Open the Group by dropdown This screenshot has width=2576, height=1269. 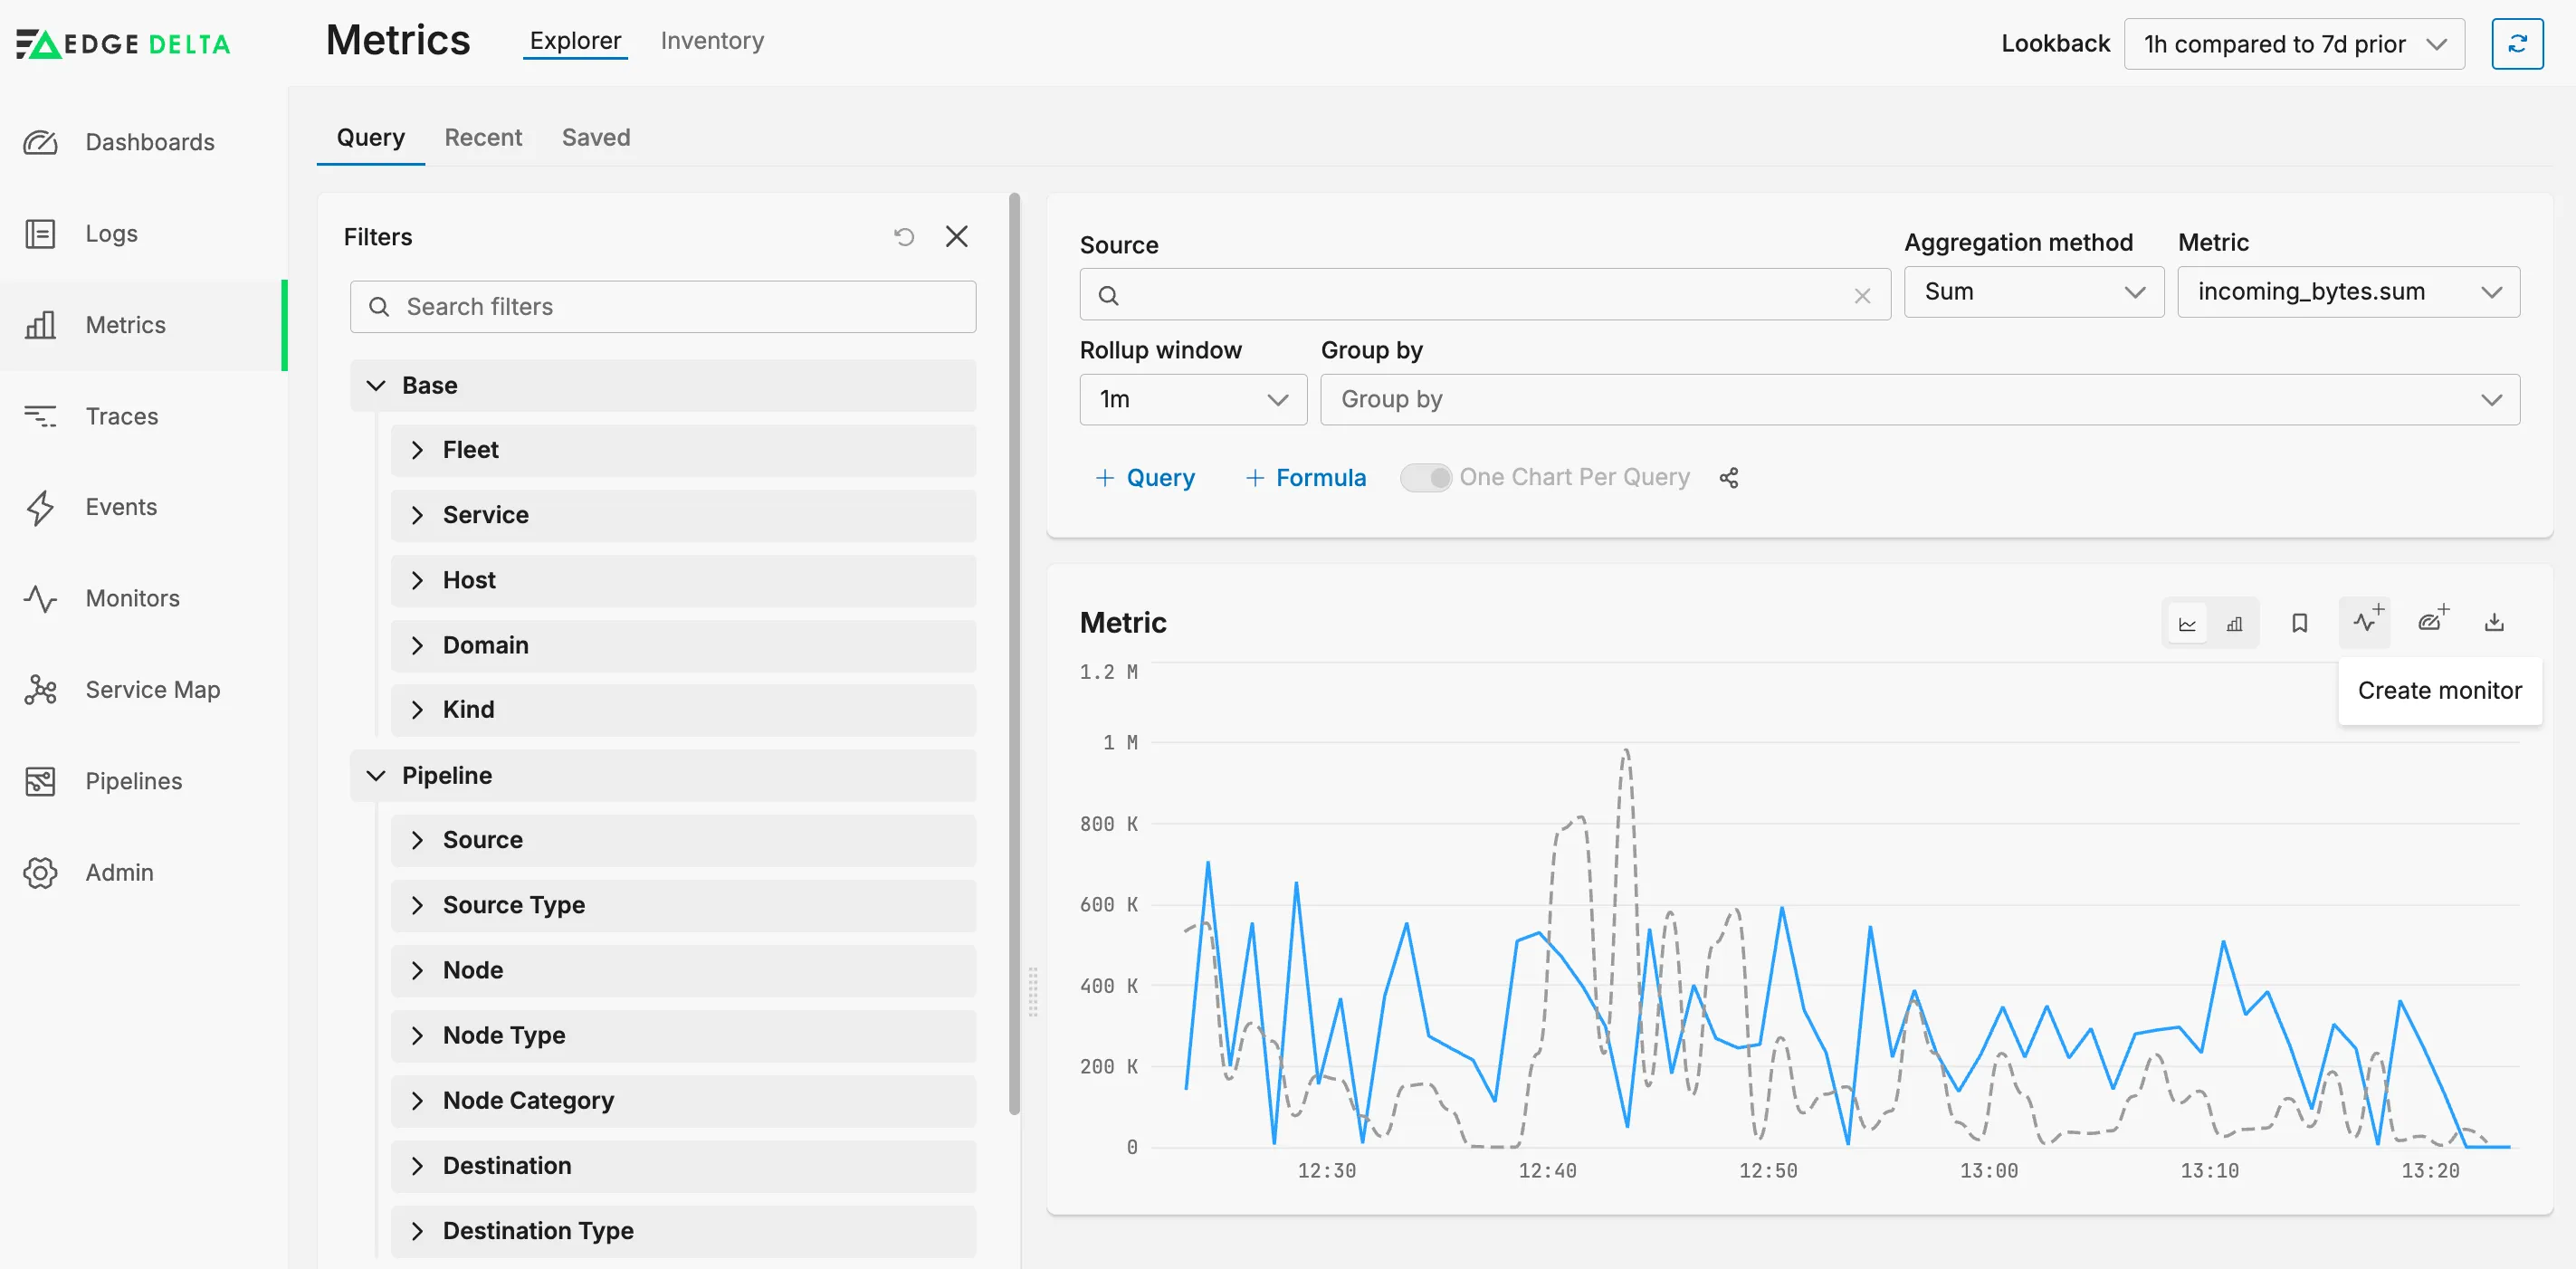1919,400
